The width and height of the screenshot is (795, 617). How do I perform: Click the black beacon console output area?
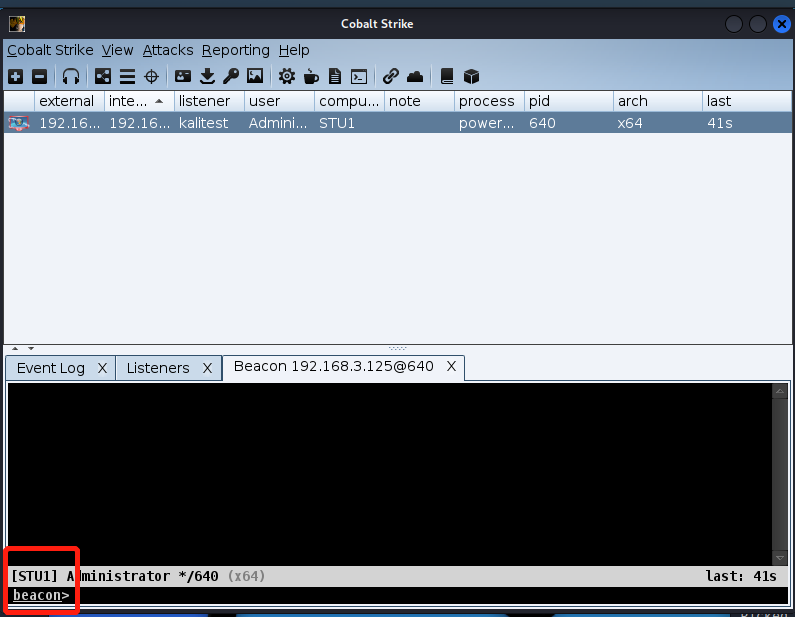coord(389,474)
